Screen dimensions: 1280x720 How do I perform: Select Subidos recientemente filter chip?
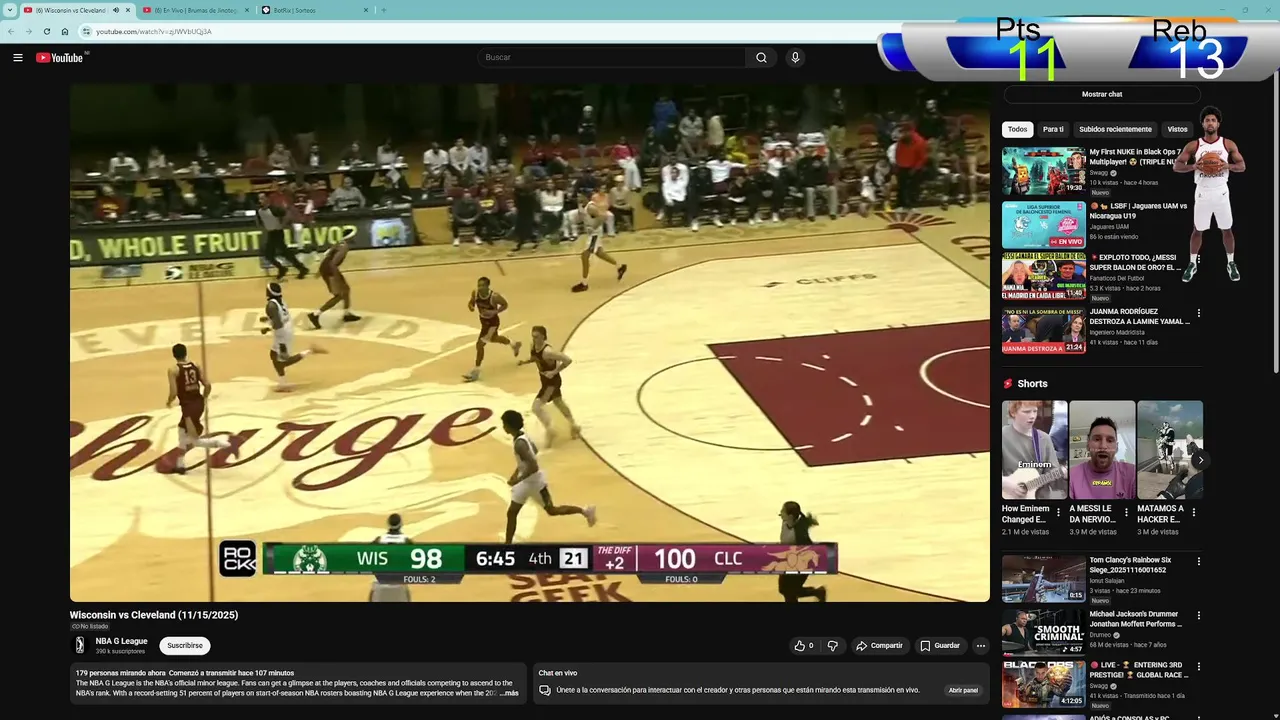coord(1115,129)
